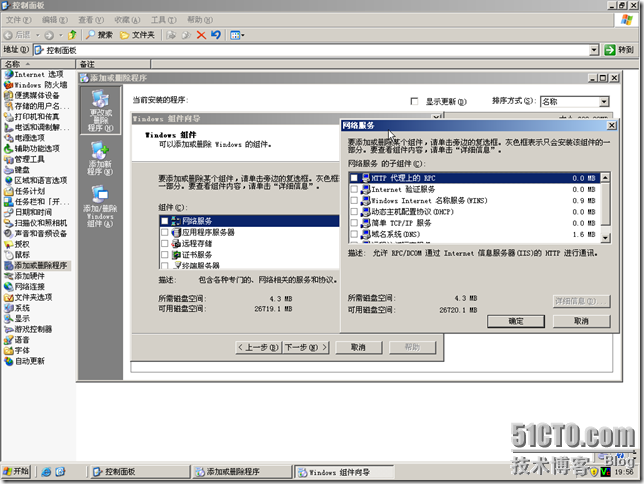The width and height of the screenshot is (644, 484).
Task: Check 简单 TCP/IP 服务 checkbox
Action: pos(354,223)
